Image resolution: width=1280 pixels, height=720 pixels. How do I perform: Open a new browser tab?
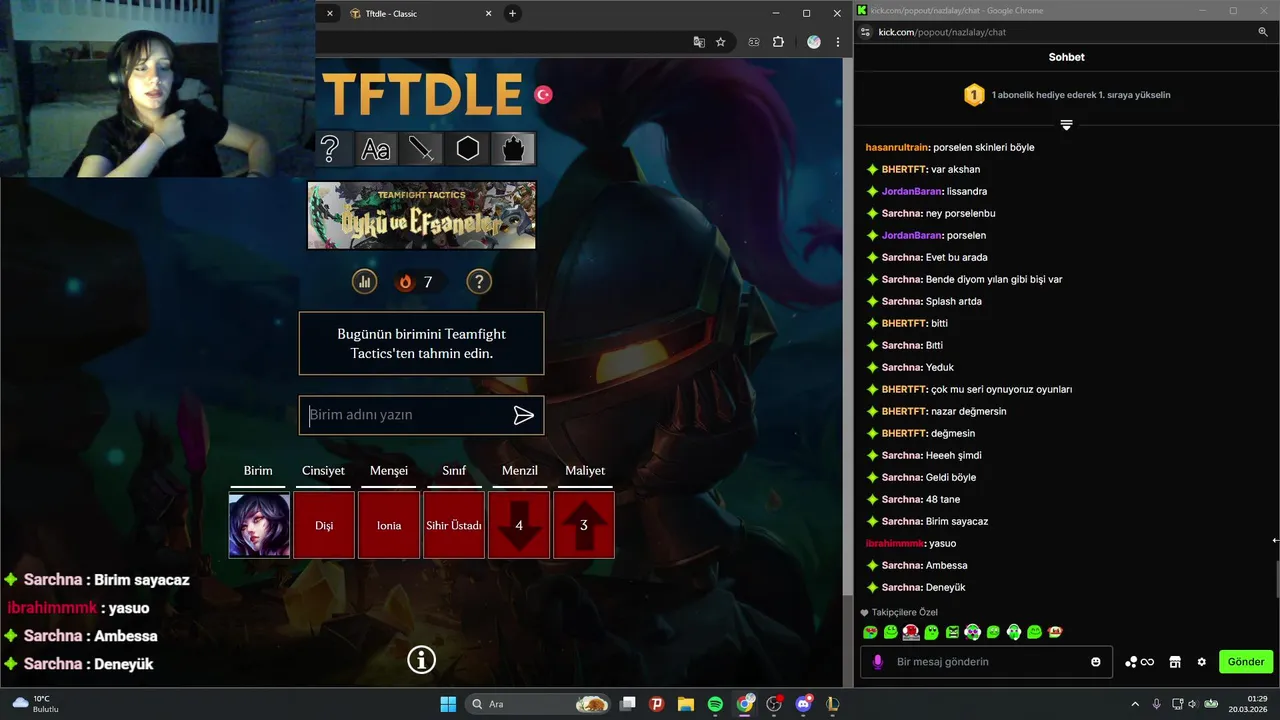pyautogui.click(x=512, y=14)
